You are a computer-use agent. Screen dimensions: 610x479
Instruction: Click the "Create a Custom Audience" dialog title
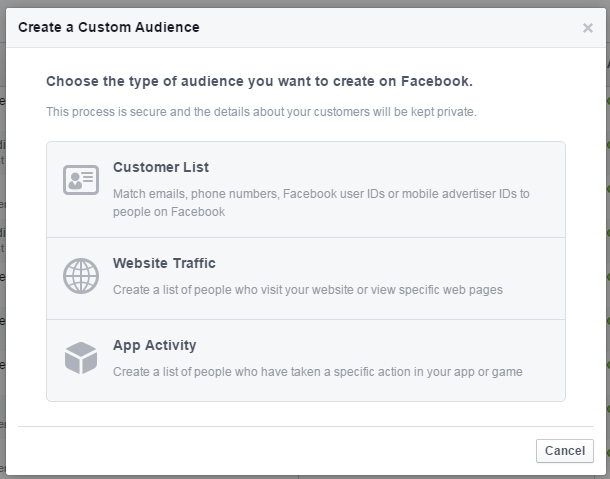tap(109, 27)
